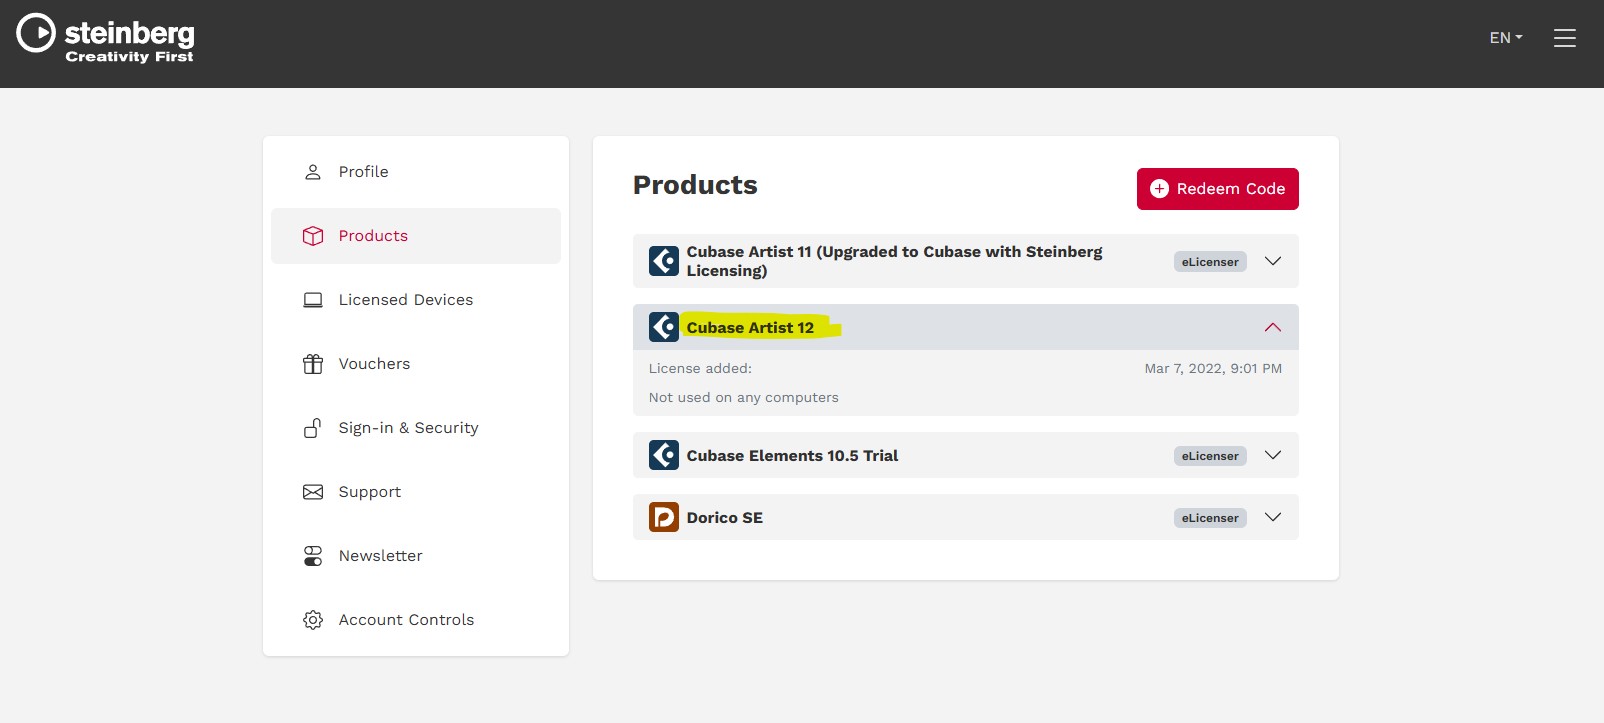Click the Vouchers gift icon
This screenshot has width=1604, height=723.
click(313, 364)
